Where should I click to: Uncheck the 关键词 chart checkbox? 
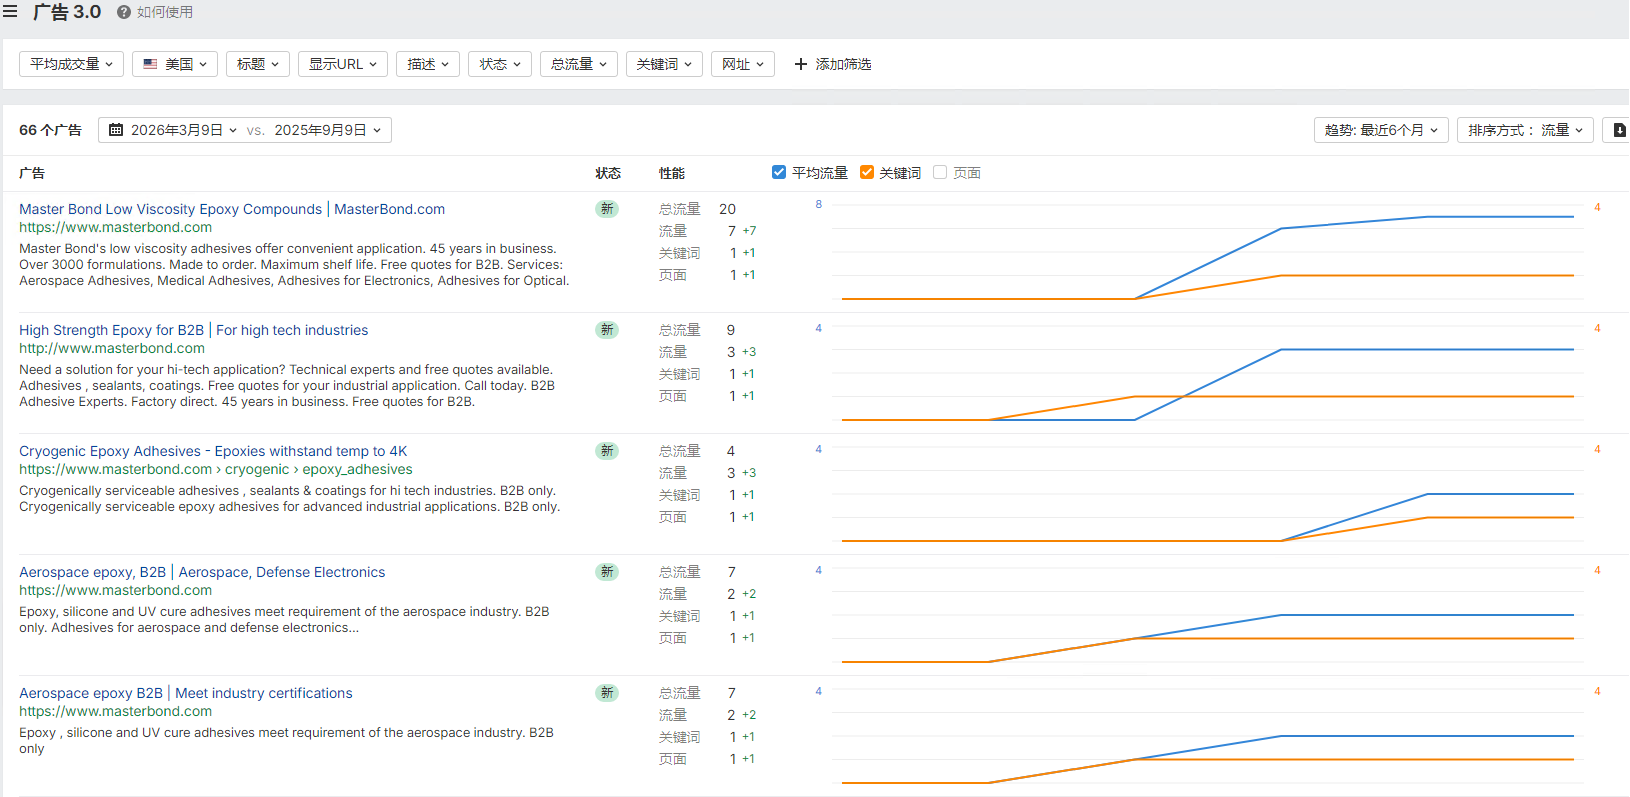tap(867, 172)
